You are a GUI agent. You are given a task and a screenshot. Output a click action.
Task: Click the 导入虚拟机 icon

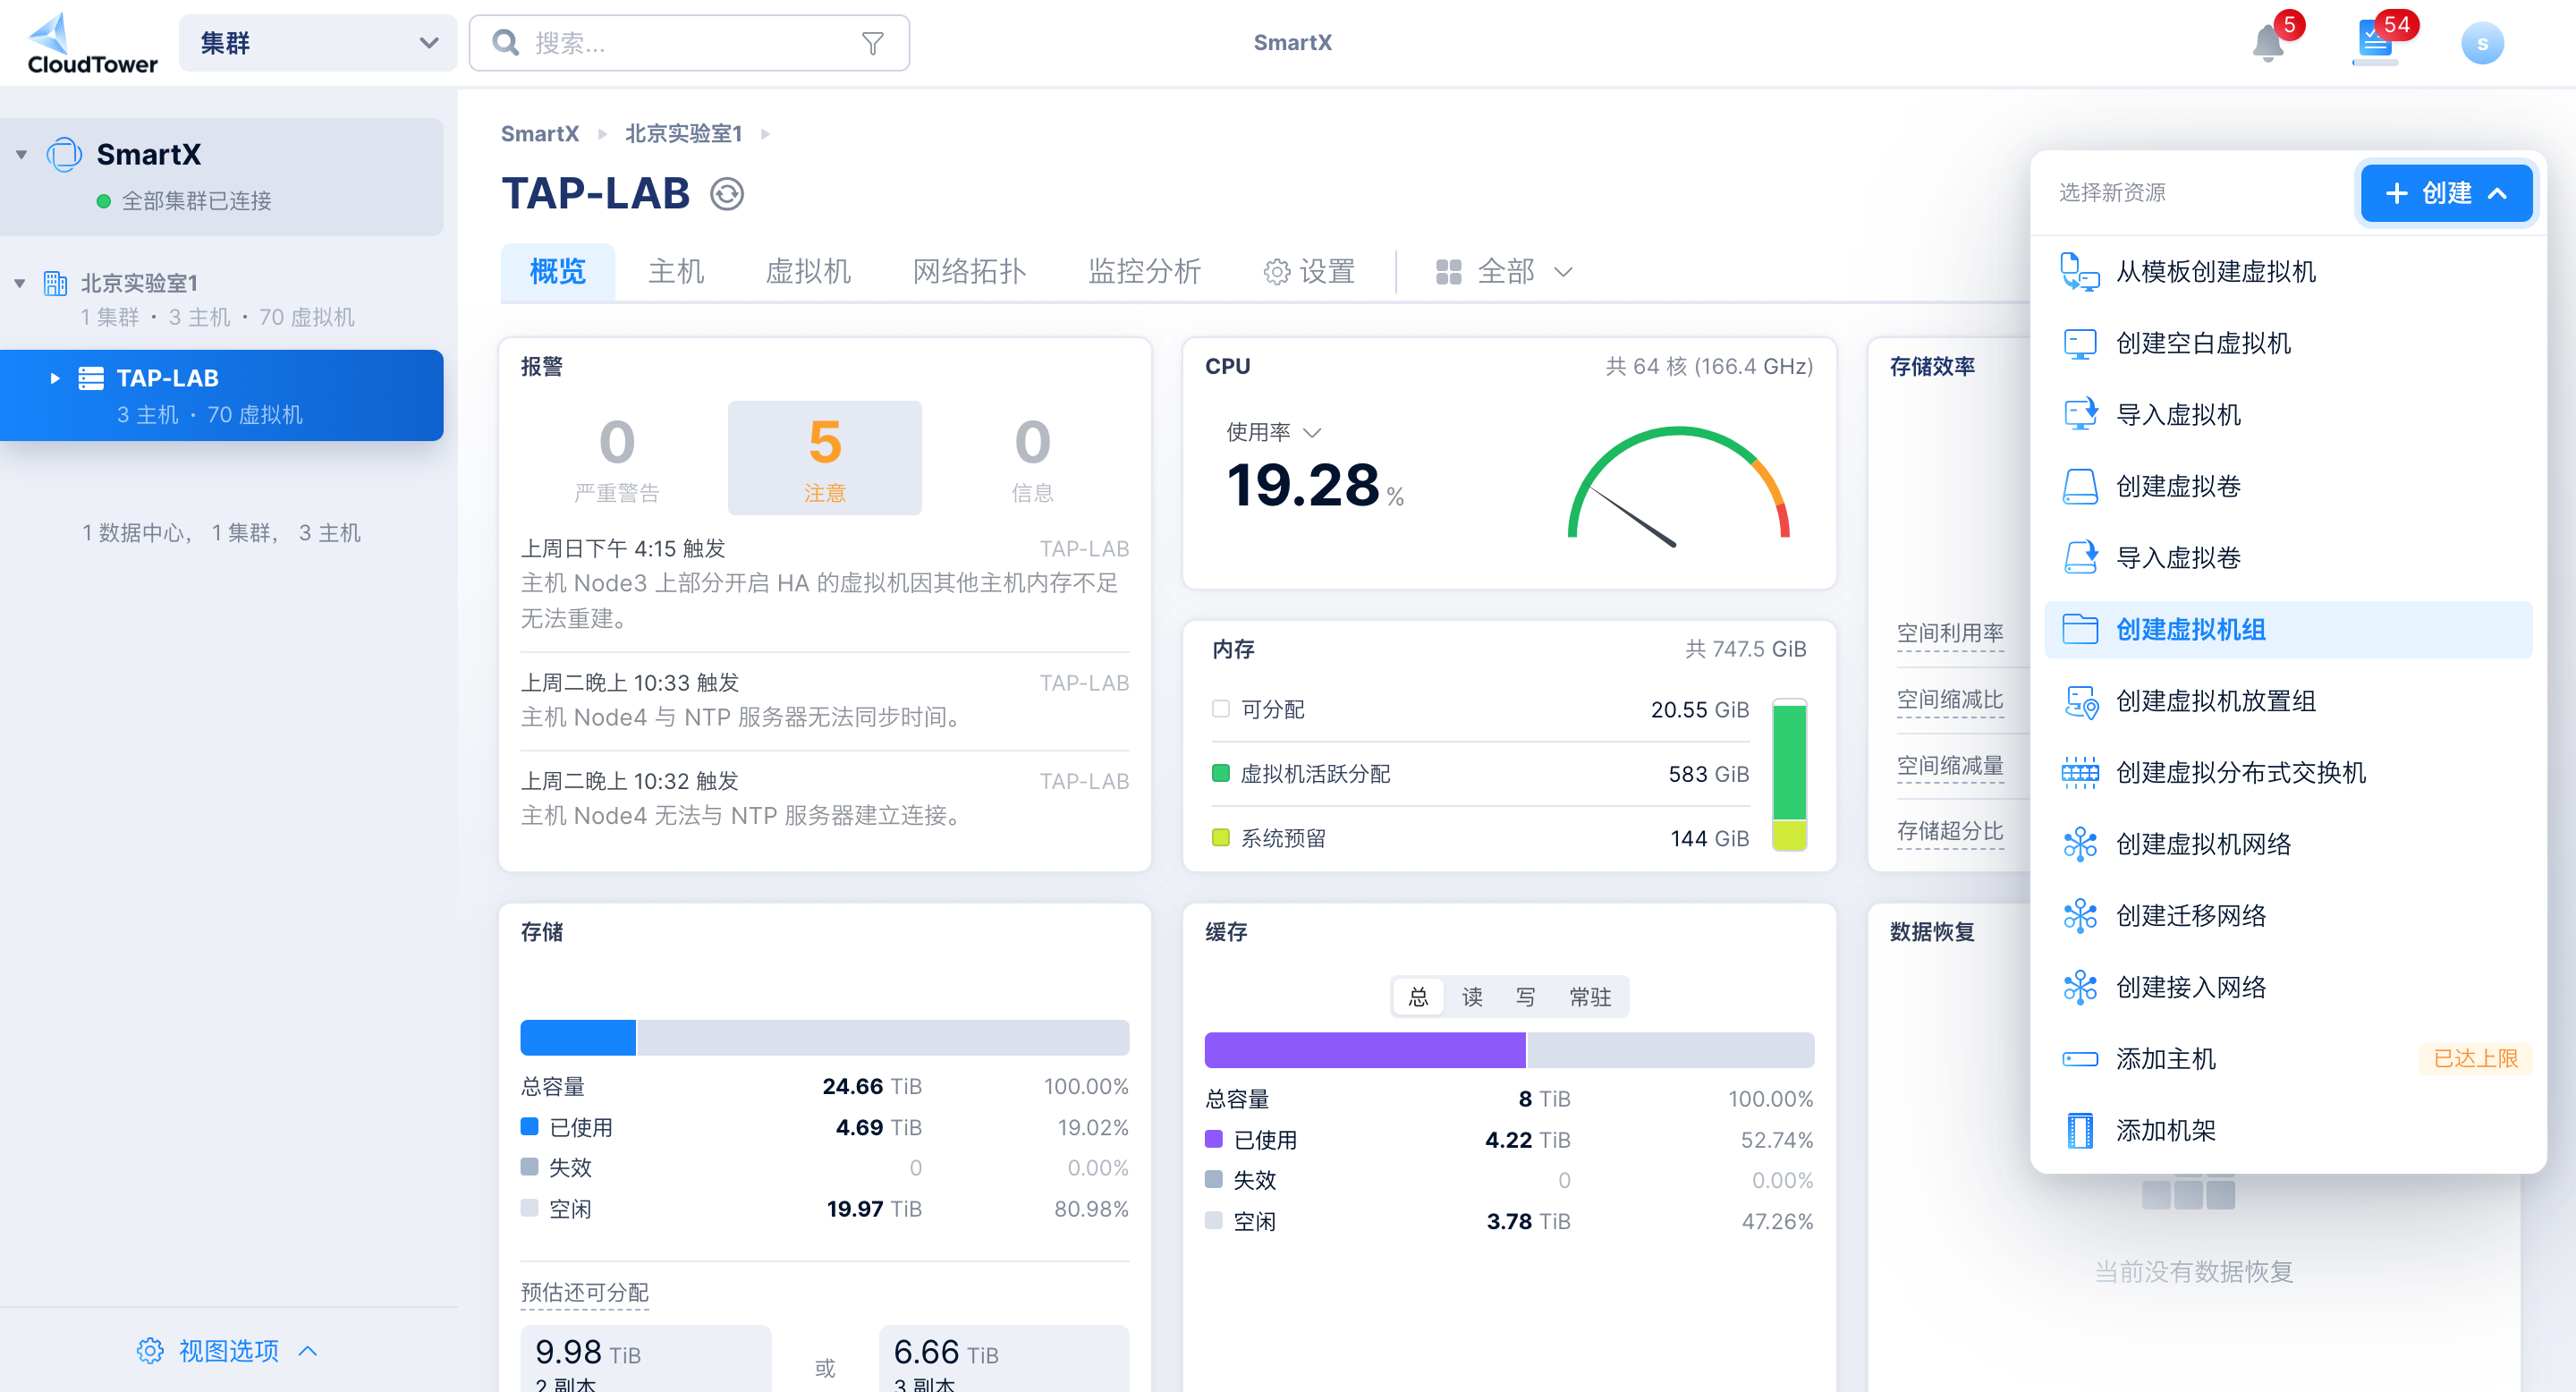pyautogui.click(x=2080, y=415)
